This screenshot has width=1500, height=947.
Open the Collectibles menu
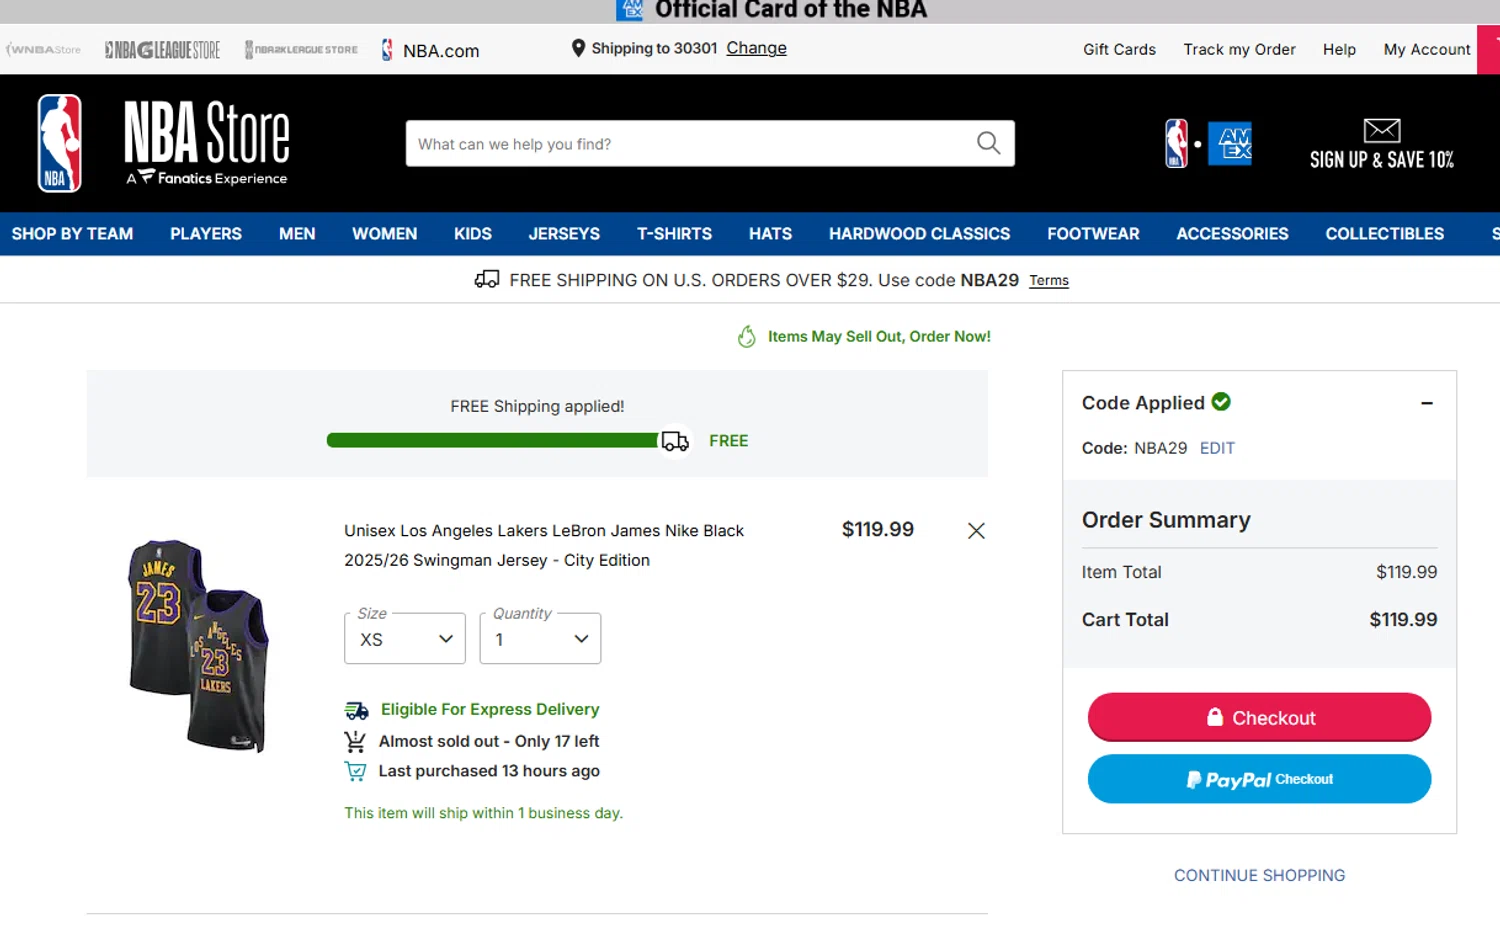[1384, 233]
